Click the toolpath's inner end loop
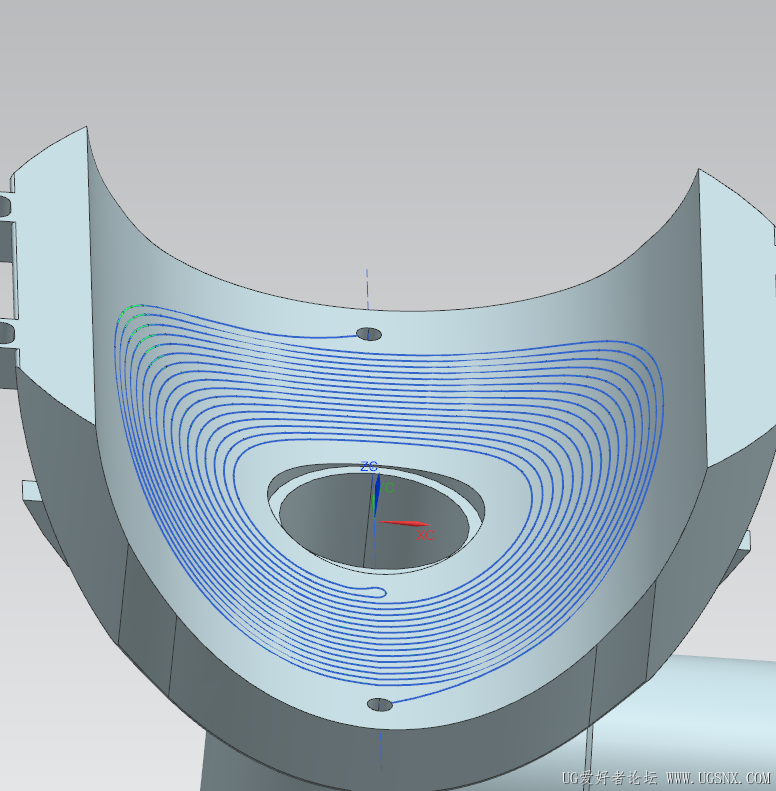Image resolution: width=776 pixels, height=791 pixels. [379, 592]
